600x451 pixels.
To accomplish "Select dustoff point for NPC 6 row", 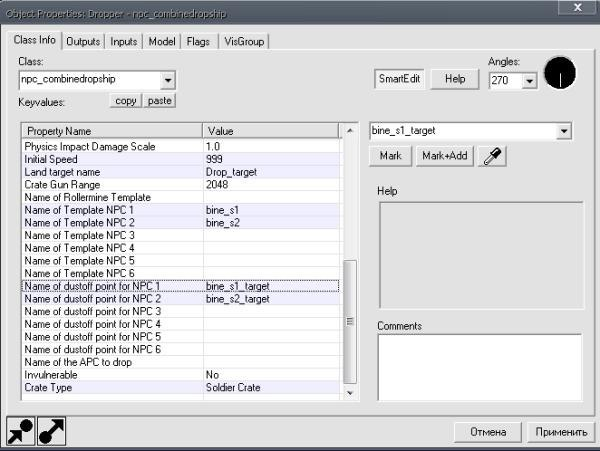I will tap(181, 349).
